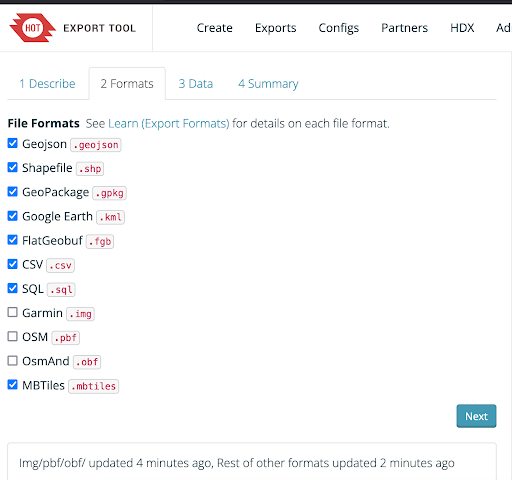
Task: Uncheck the Geojson format checkbox
Action: coord(12,143)
